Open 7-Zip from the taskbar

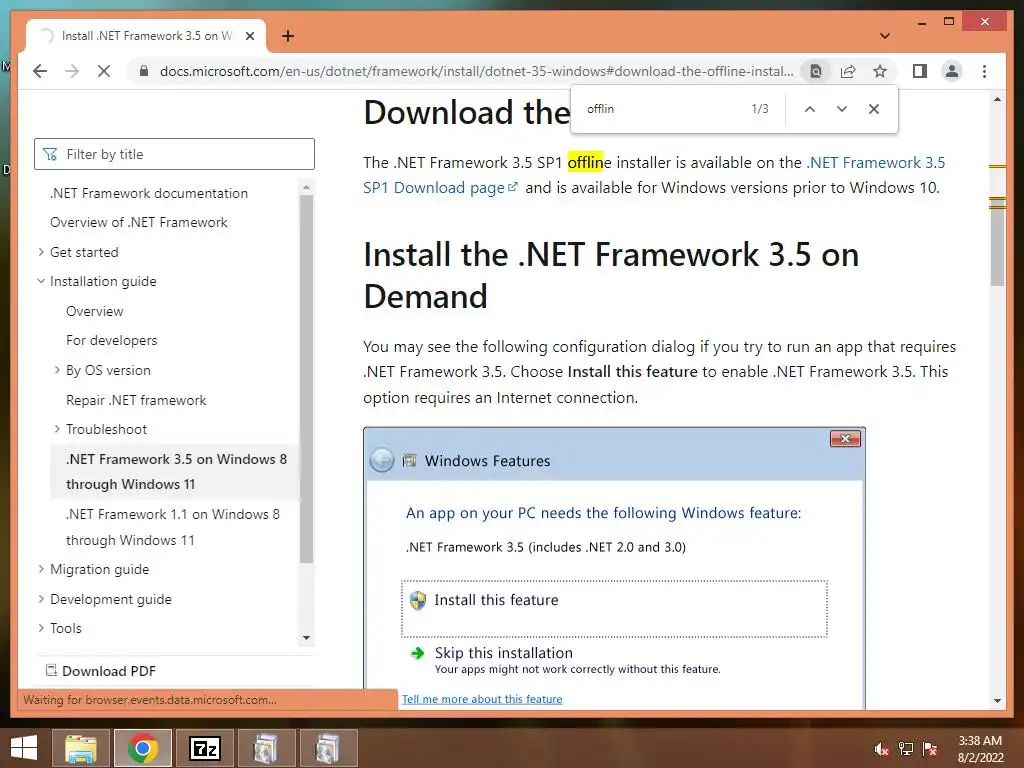(205, 748)
